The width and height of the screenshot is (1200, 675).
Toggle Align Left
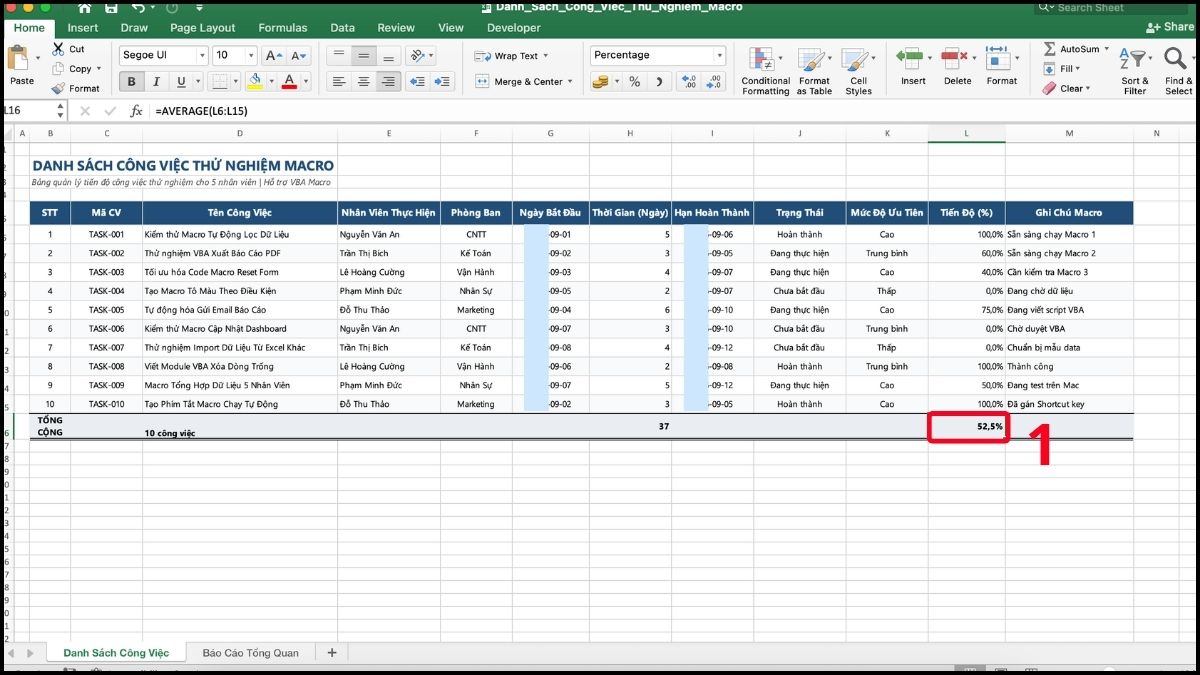(340, 82)
